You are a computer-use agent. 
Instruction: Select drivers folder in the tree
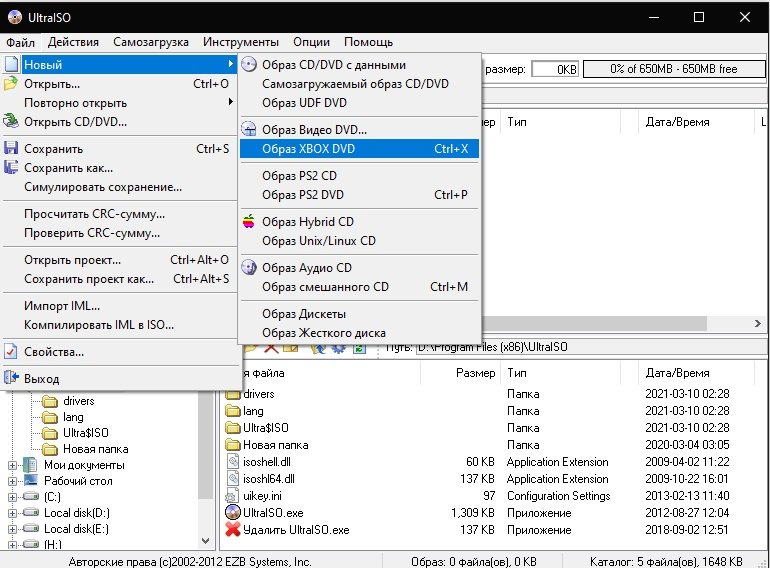79,401
